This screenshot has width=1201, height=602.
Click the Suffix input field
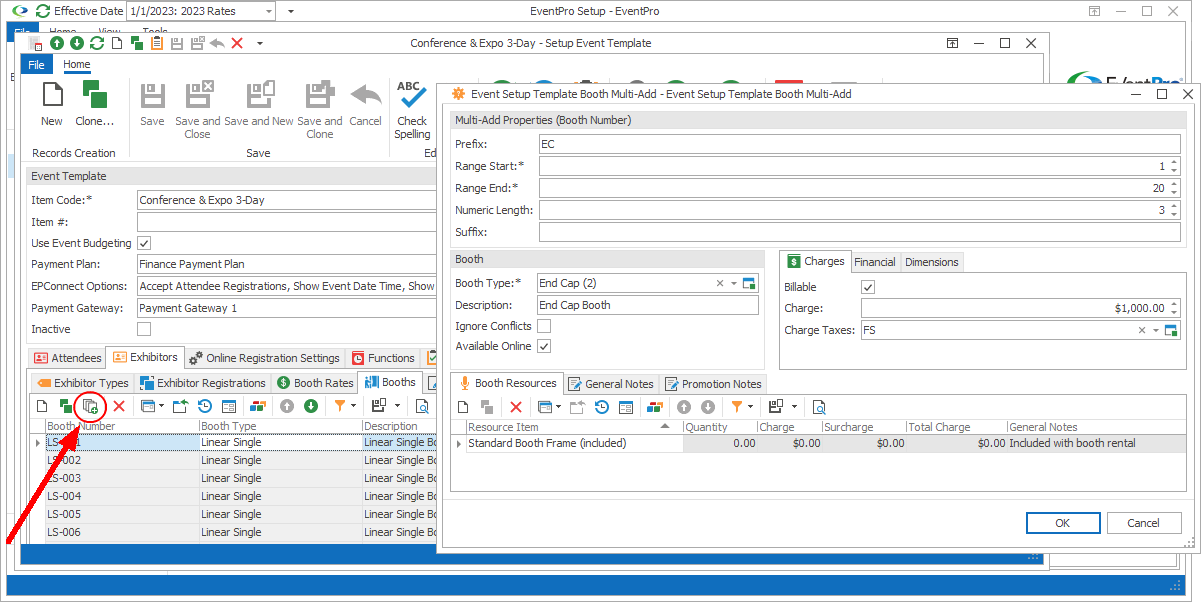pyautogui.click(x=859, y=232)
